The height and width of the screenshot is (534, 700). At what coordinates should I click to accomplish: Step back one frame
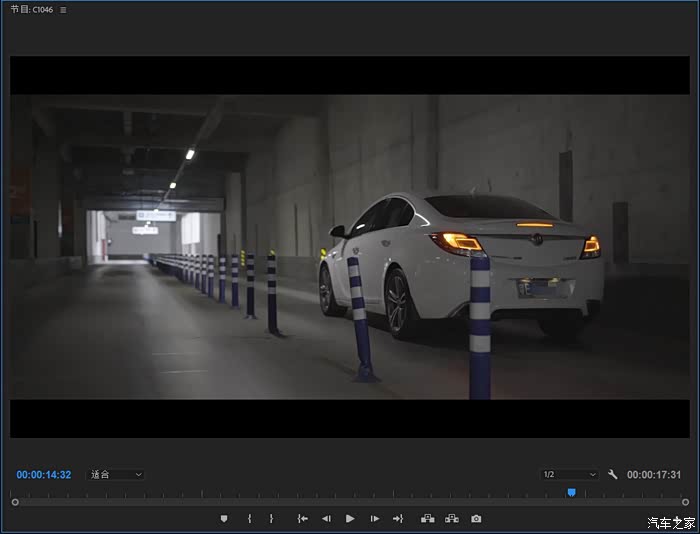[326, 518]
